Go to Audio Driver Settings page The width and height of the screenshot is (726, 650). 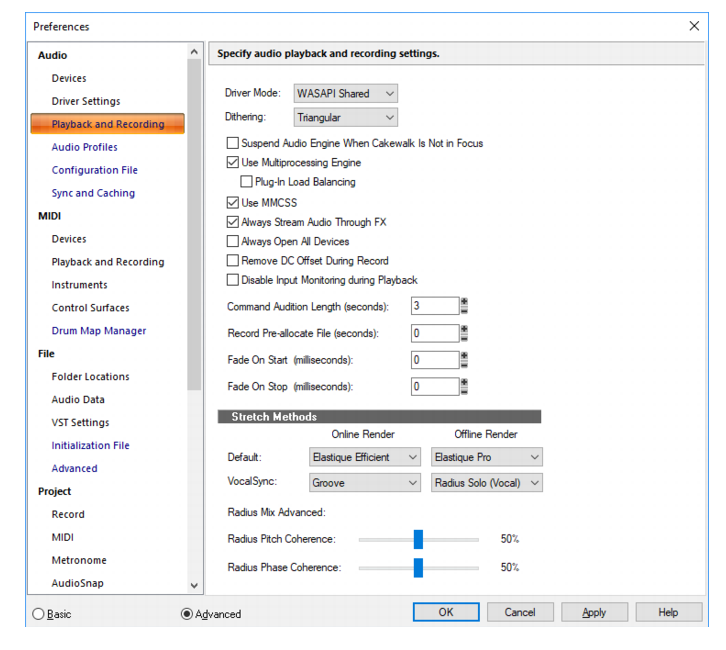pos(86,101)
